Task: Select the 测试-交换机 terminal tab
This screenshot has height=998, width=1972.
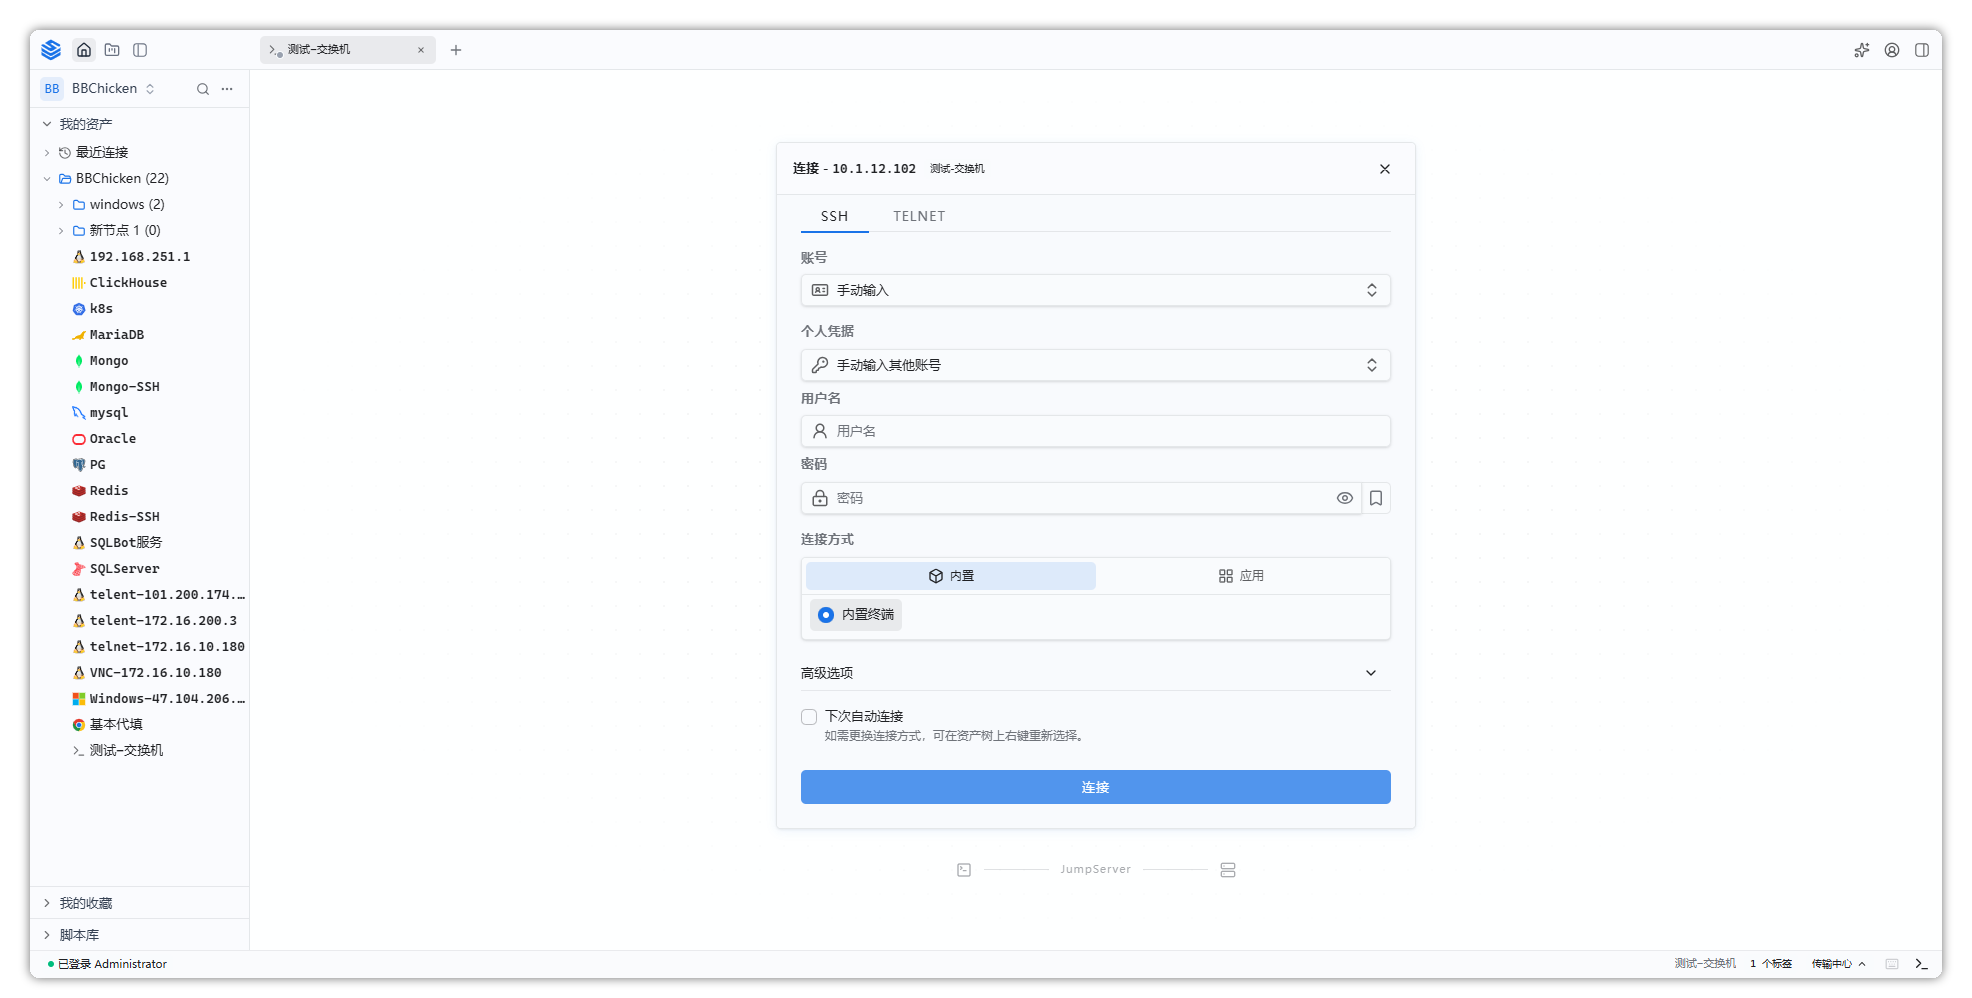Action: pos(347,50)
